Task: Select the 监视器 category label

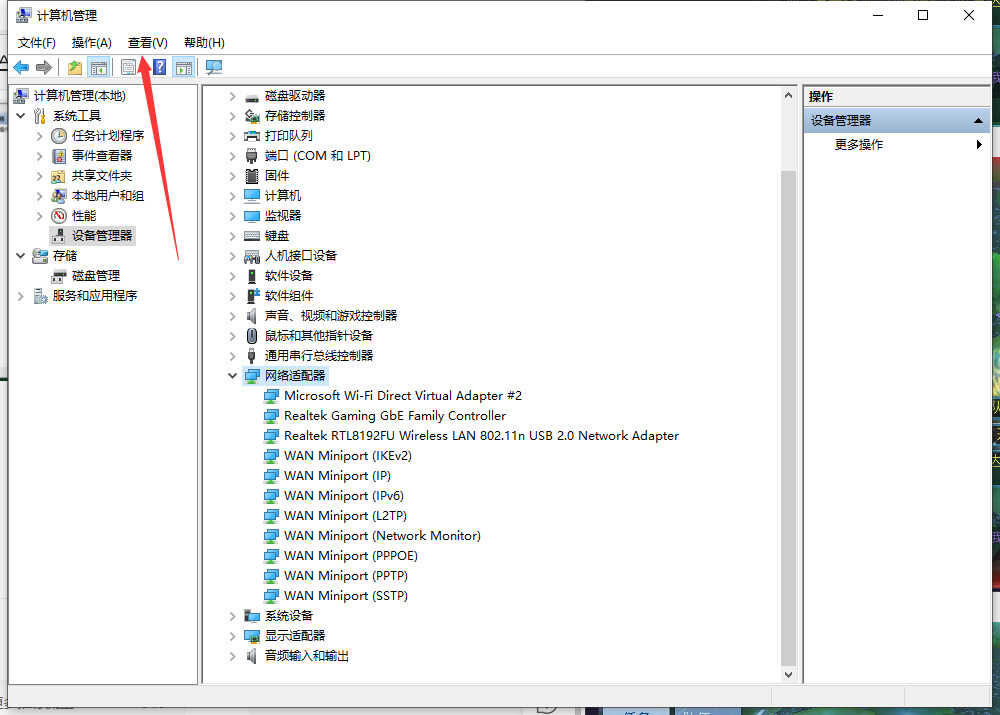Action: tap(283, 216)
